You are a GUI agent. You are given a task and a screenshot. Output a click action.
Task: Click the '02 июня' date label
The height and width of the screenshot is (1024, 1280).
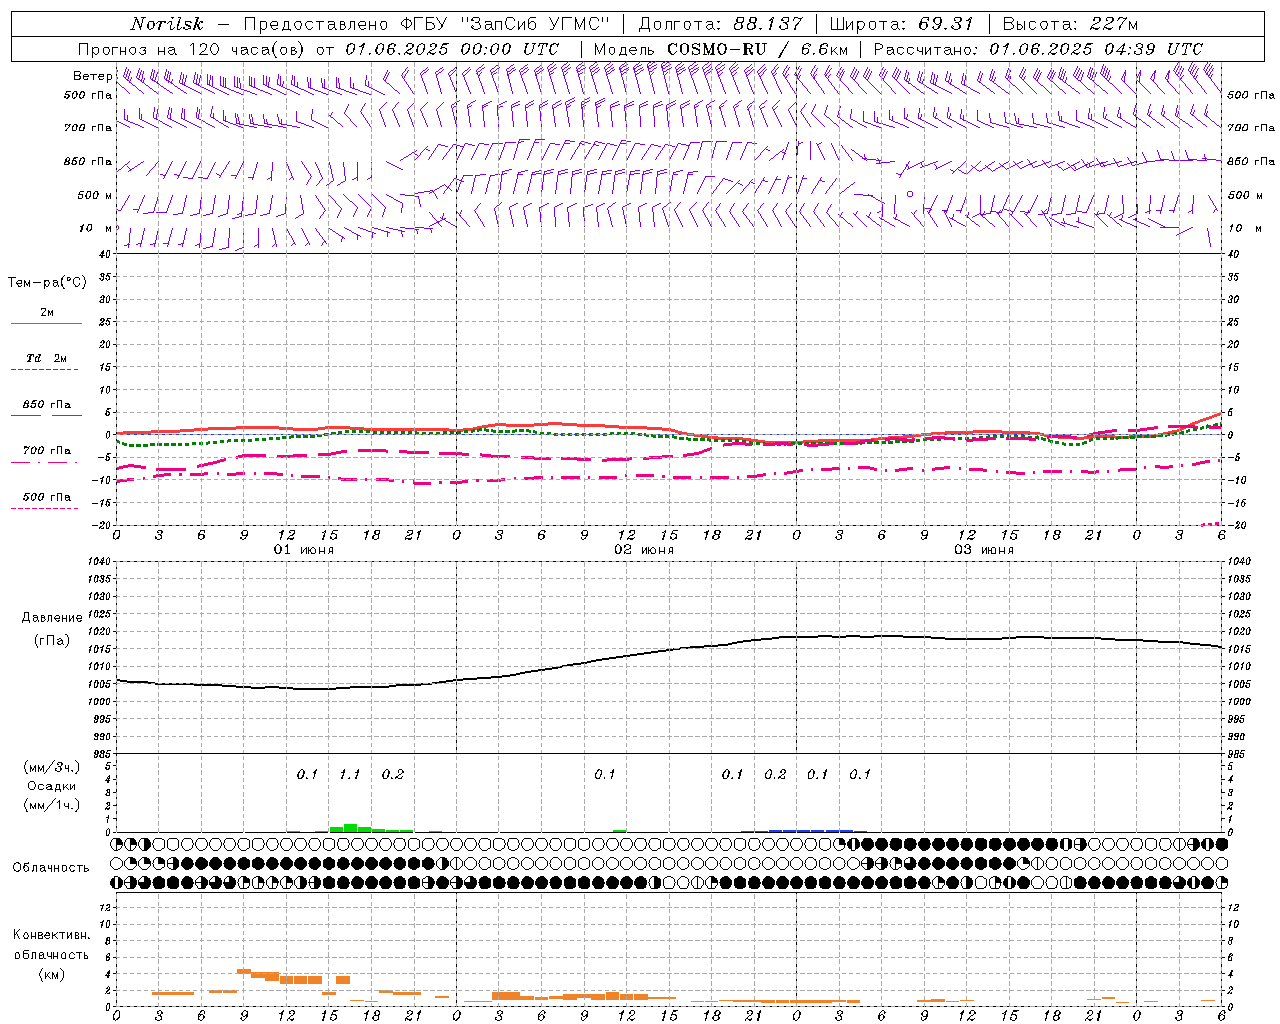coord(644,550)
